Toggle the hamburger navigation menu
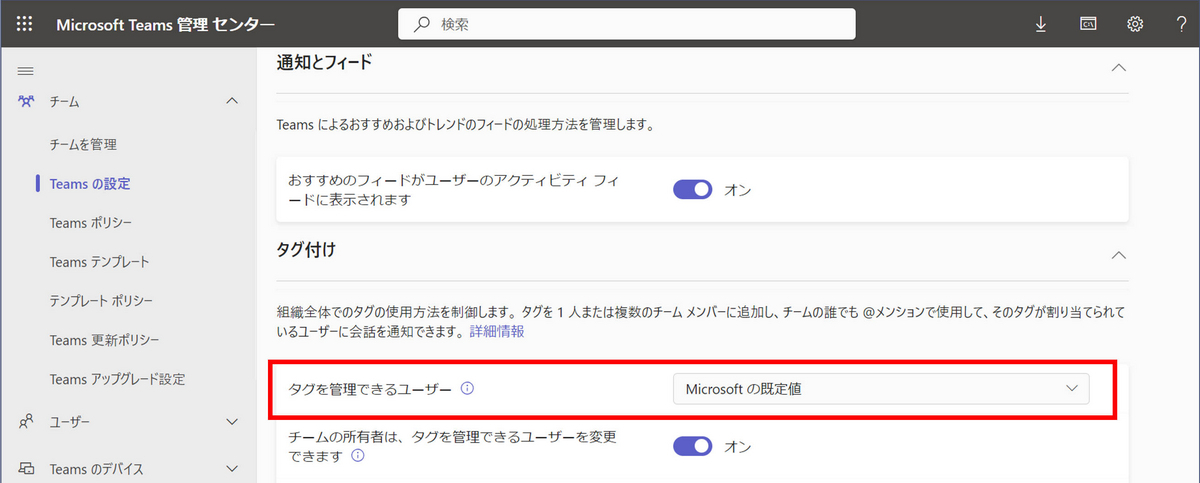 (26, 71)
